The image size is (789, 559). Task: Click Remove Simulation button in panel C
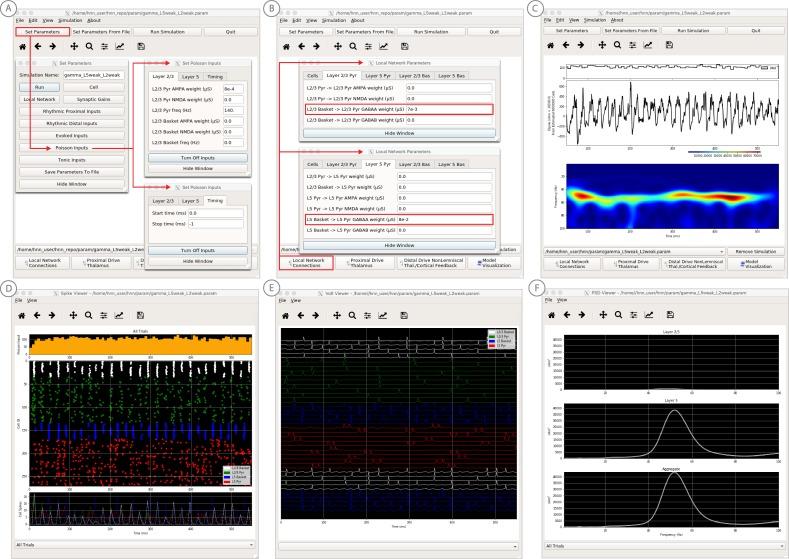755,251
